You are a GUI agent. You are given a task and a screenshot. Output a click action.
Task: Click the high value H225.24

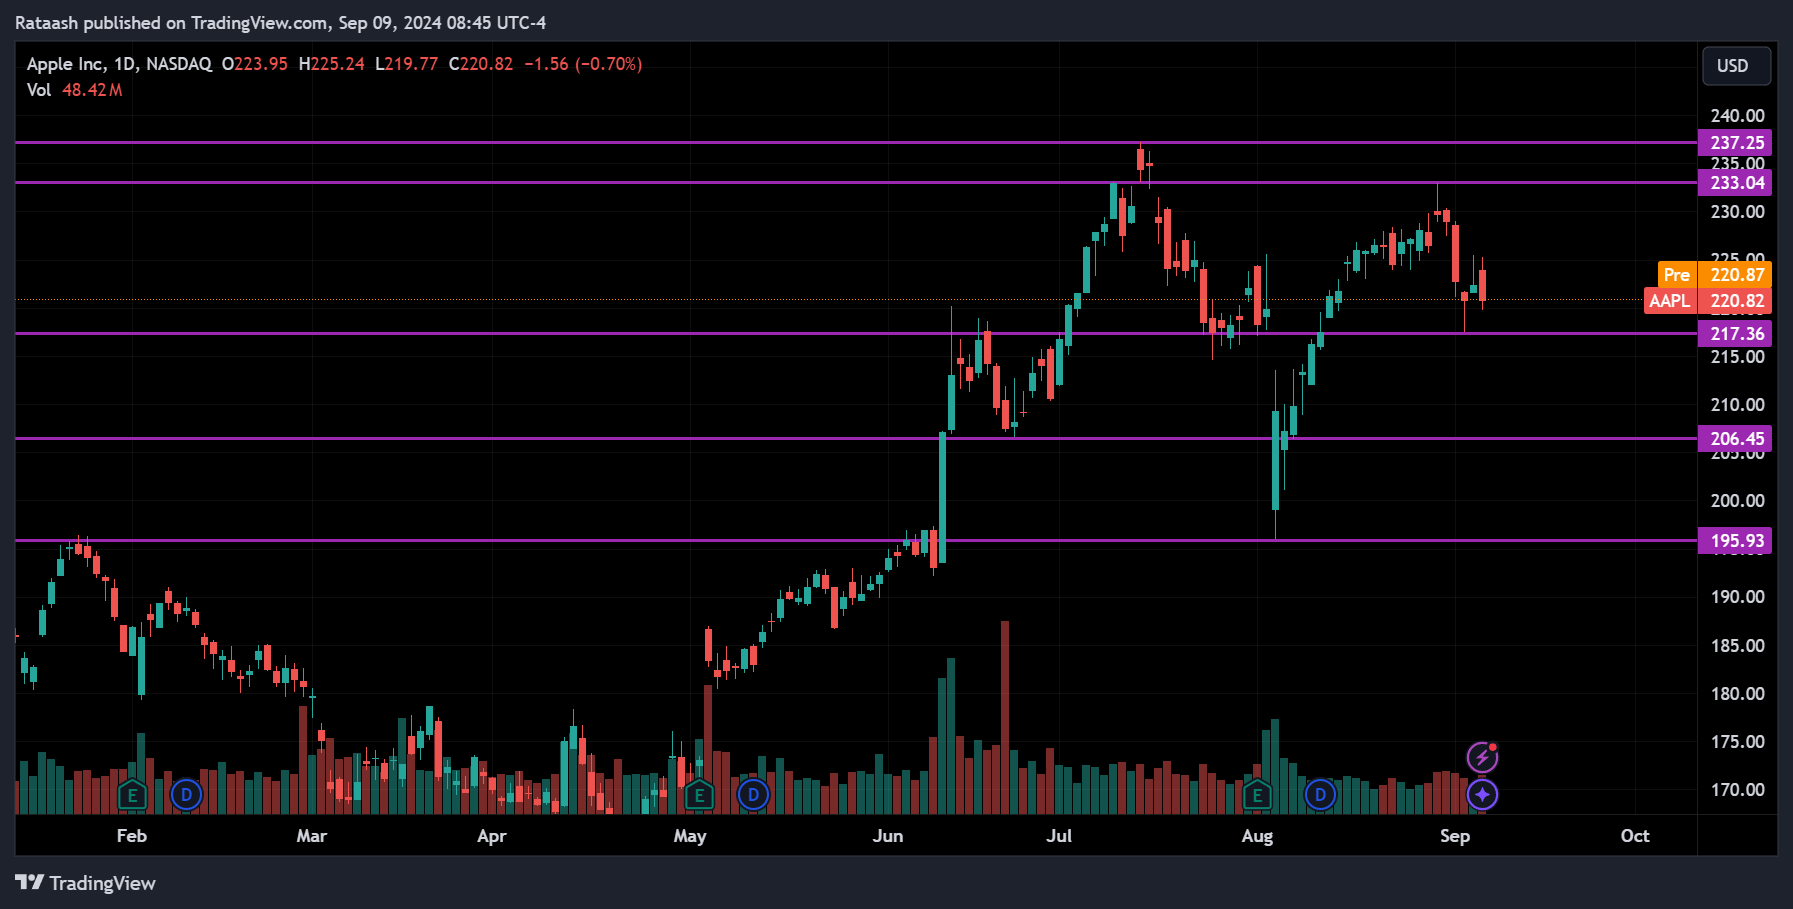coord(332,64)
